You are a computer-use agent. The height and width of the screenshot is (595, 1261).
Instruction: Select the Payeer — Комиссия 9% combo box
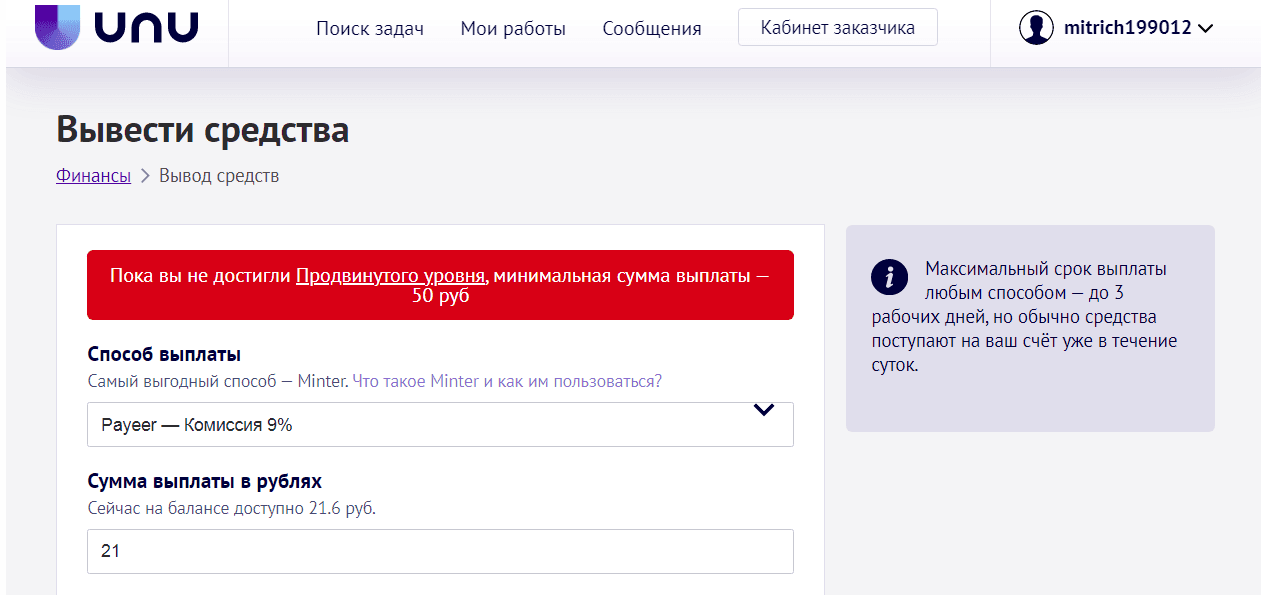click(420, 425)
